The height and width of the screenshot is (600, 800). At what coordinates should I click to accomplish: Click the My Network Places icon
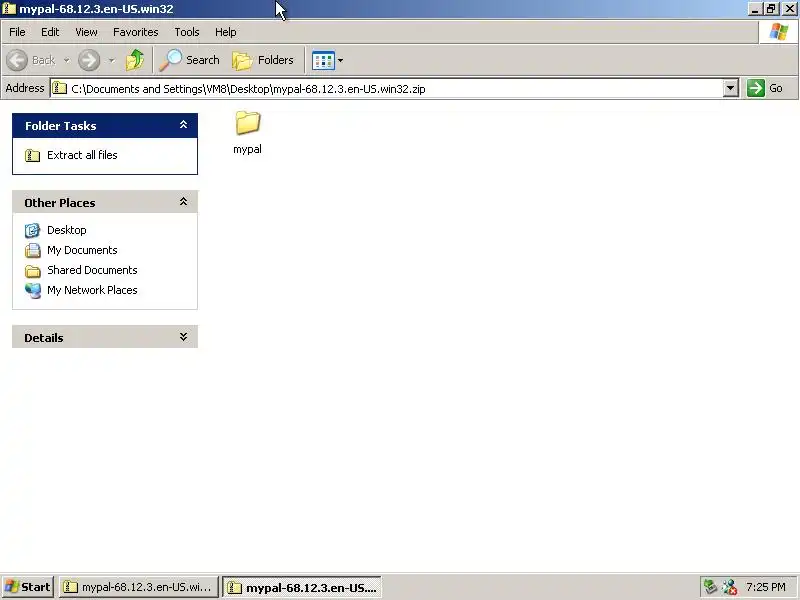tap(33, 290)
